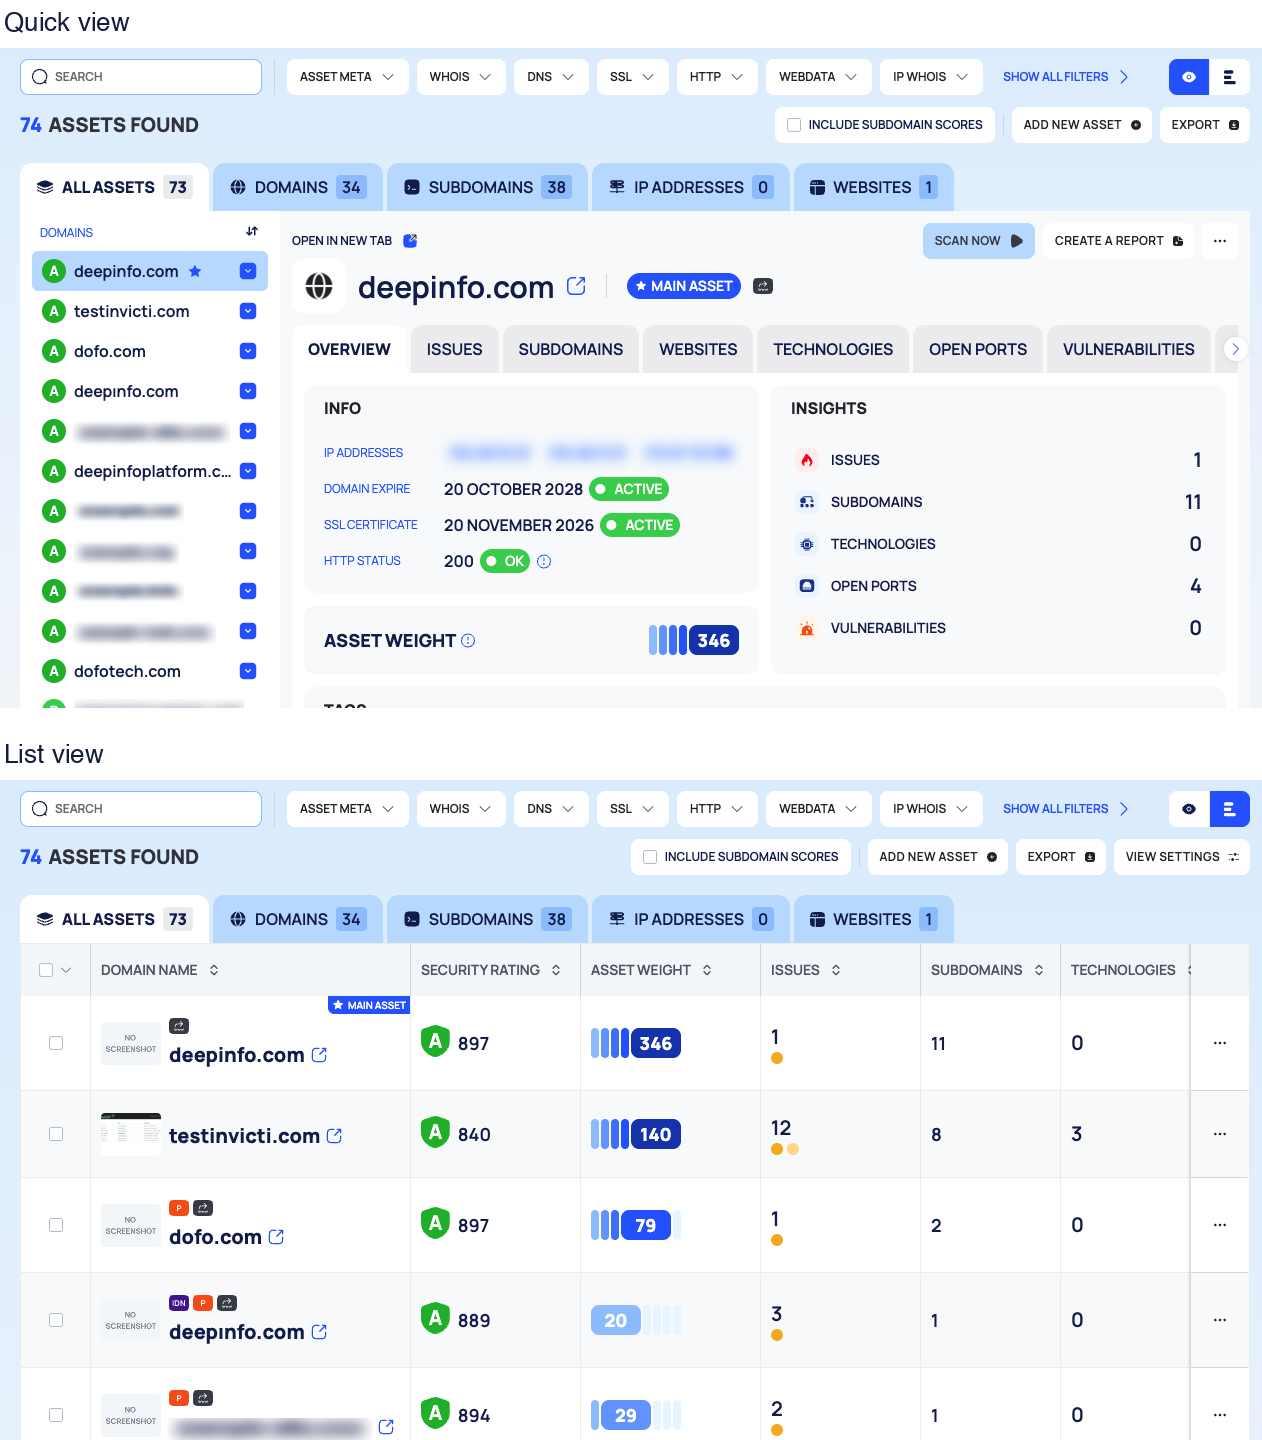This screenshot has height=1440, width=1262.
Task: Open SUBDOMAINS 38 tab in quick view
Action: coord(487,187)
